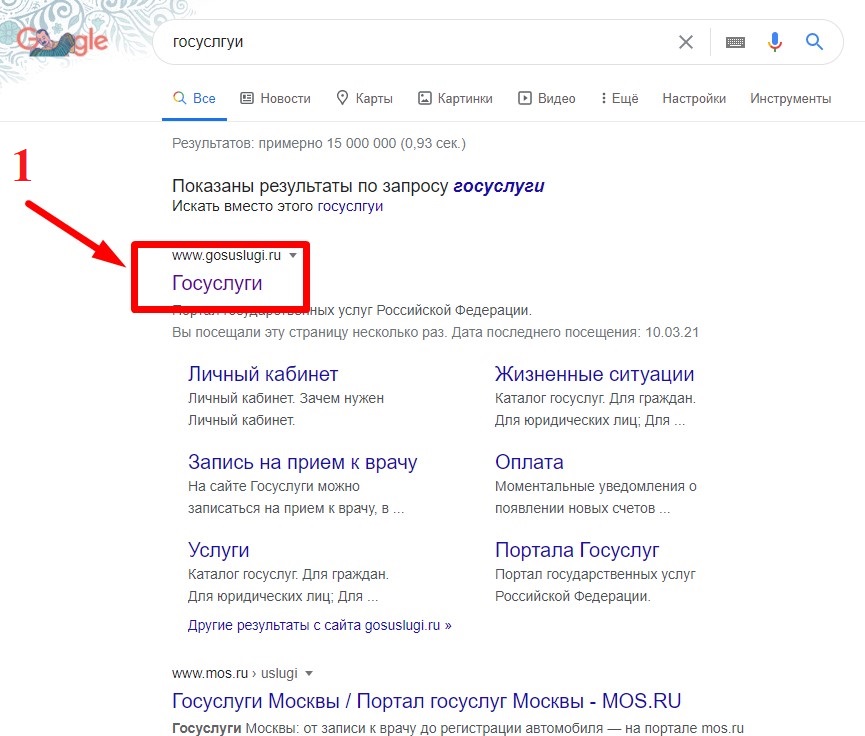This screenshot has height=736, width=865.
Task: Open the Госуслуги main result title
Action: tap(217, 283)
